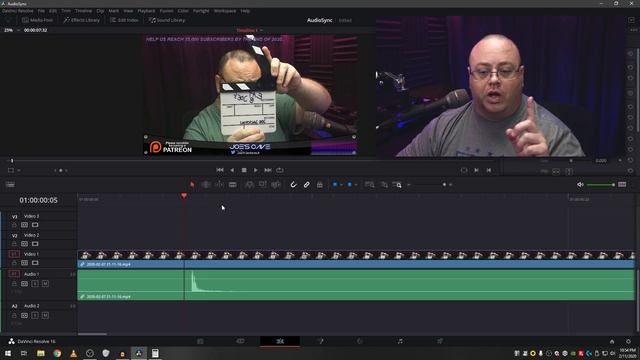This screenshot has width=640, height=360.
Task: Disable Video 1 track visibility
Action: (35, 263)
